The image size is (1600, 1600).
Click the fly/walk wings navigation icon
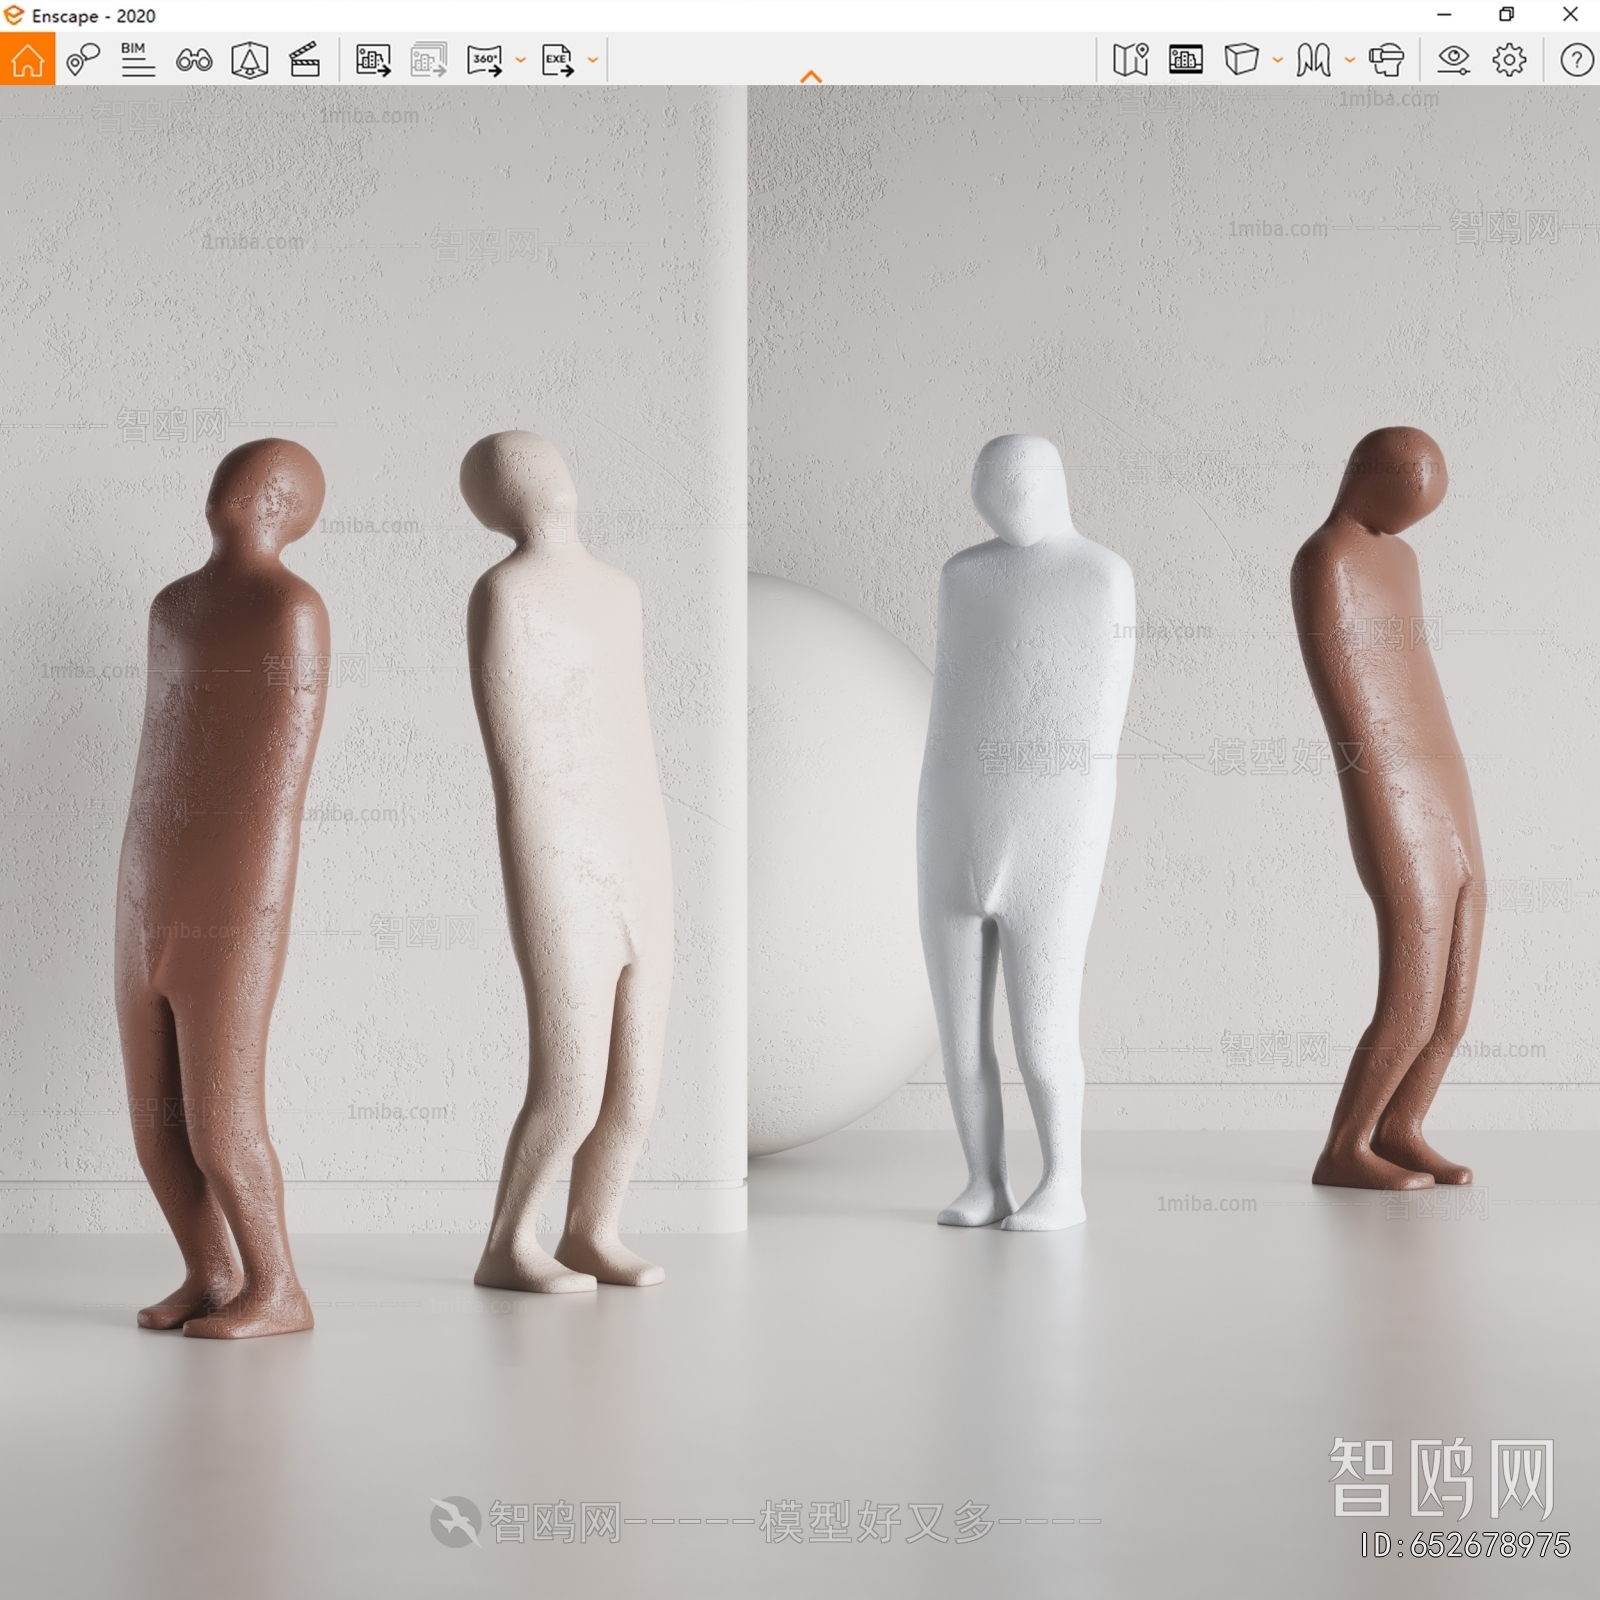click(1314, 60)
